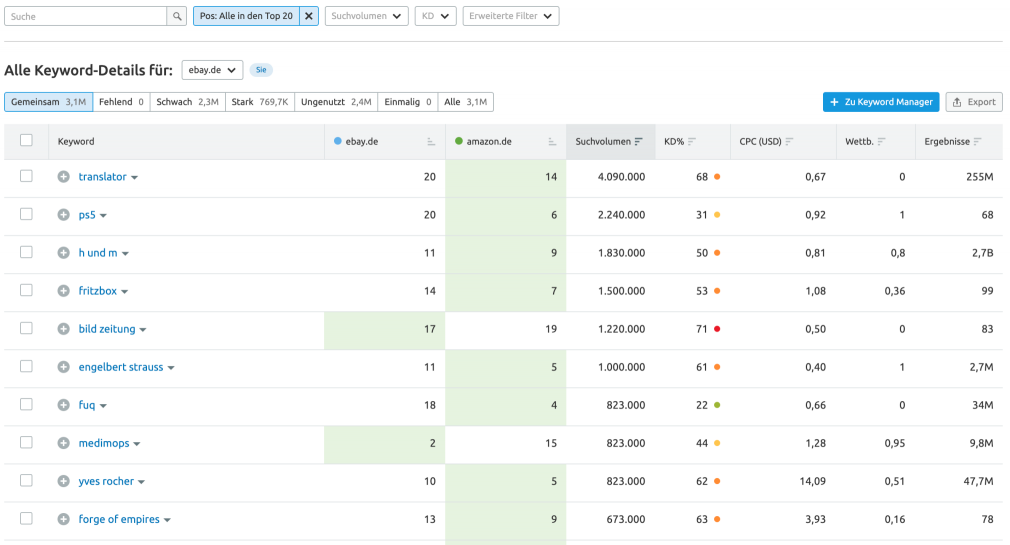Check the 'engelbert strauss' row checkbox
Image resolution: width=1010 pixels, height=545 pixels.
pyautogui.click(x=26, y=366)
